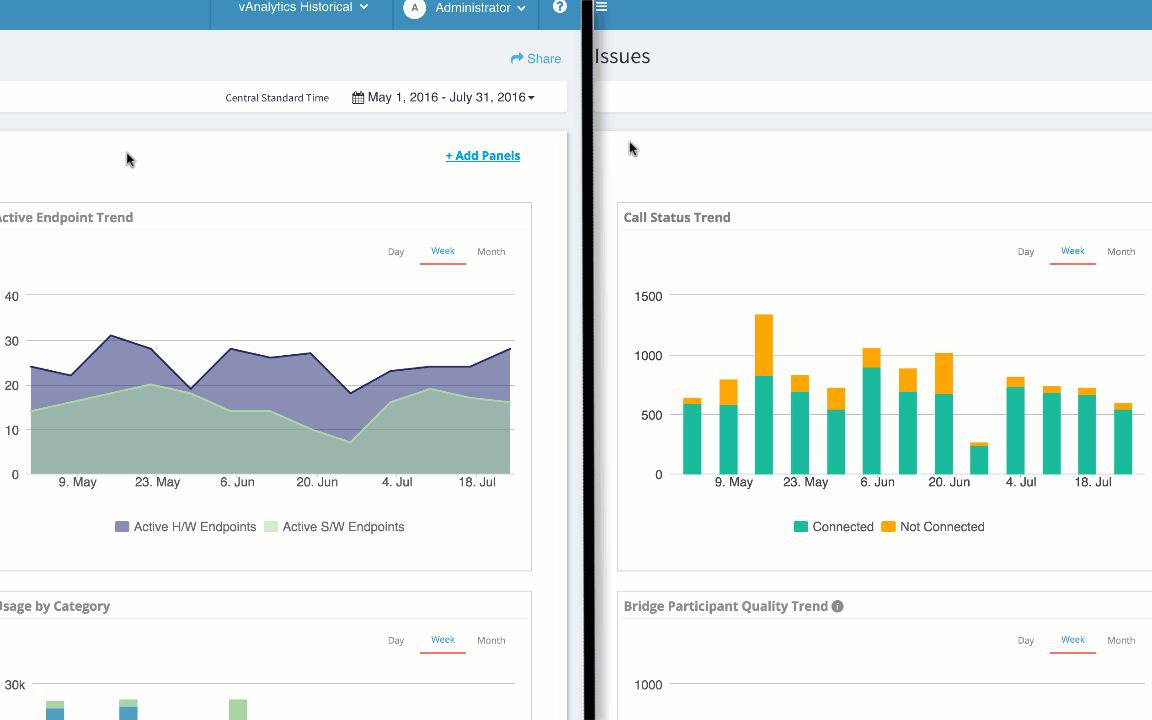Click the 40 axis label in Endpoint Trend
1152x720 pixels.
click(x=12, y=297)
